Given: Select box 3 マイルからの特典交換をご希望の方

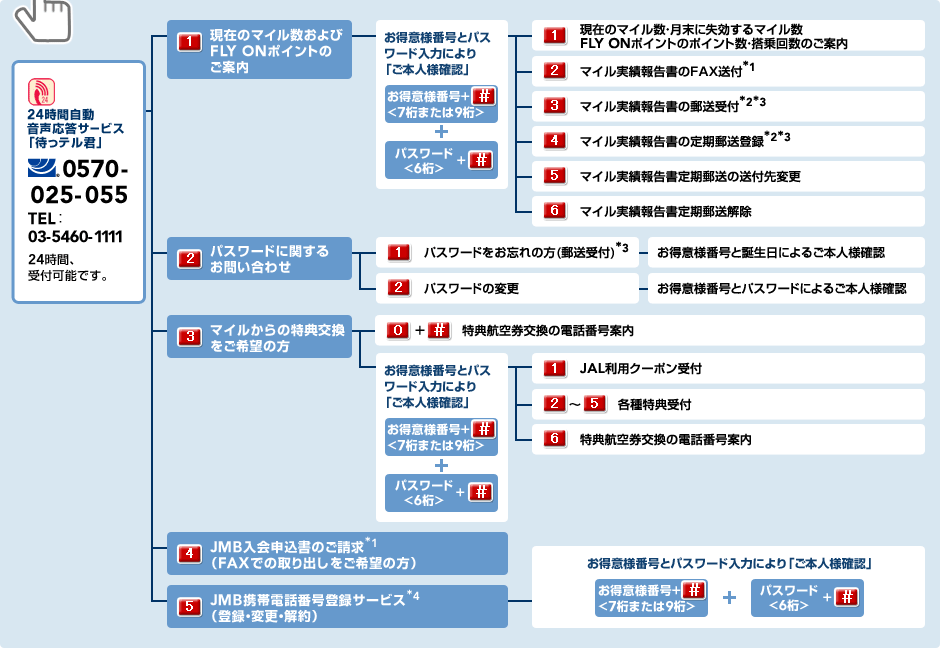Looking at the screenshot, I should click(x=259, y=337).
